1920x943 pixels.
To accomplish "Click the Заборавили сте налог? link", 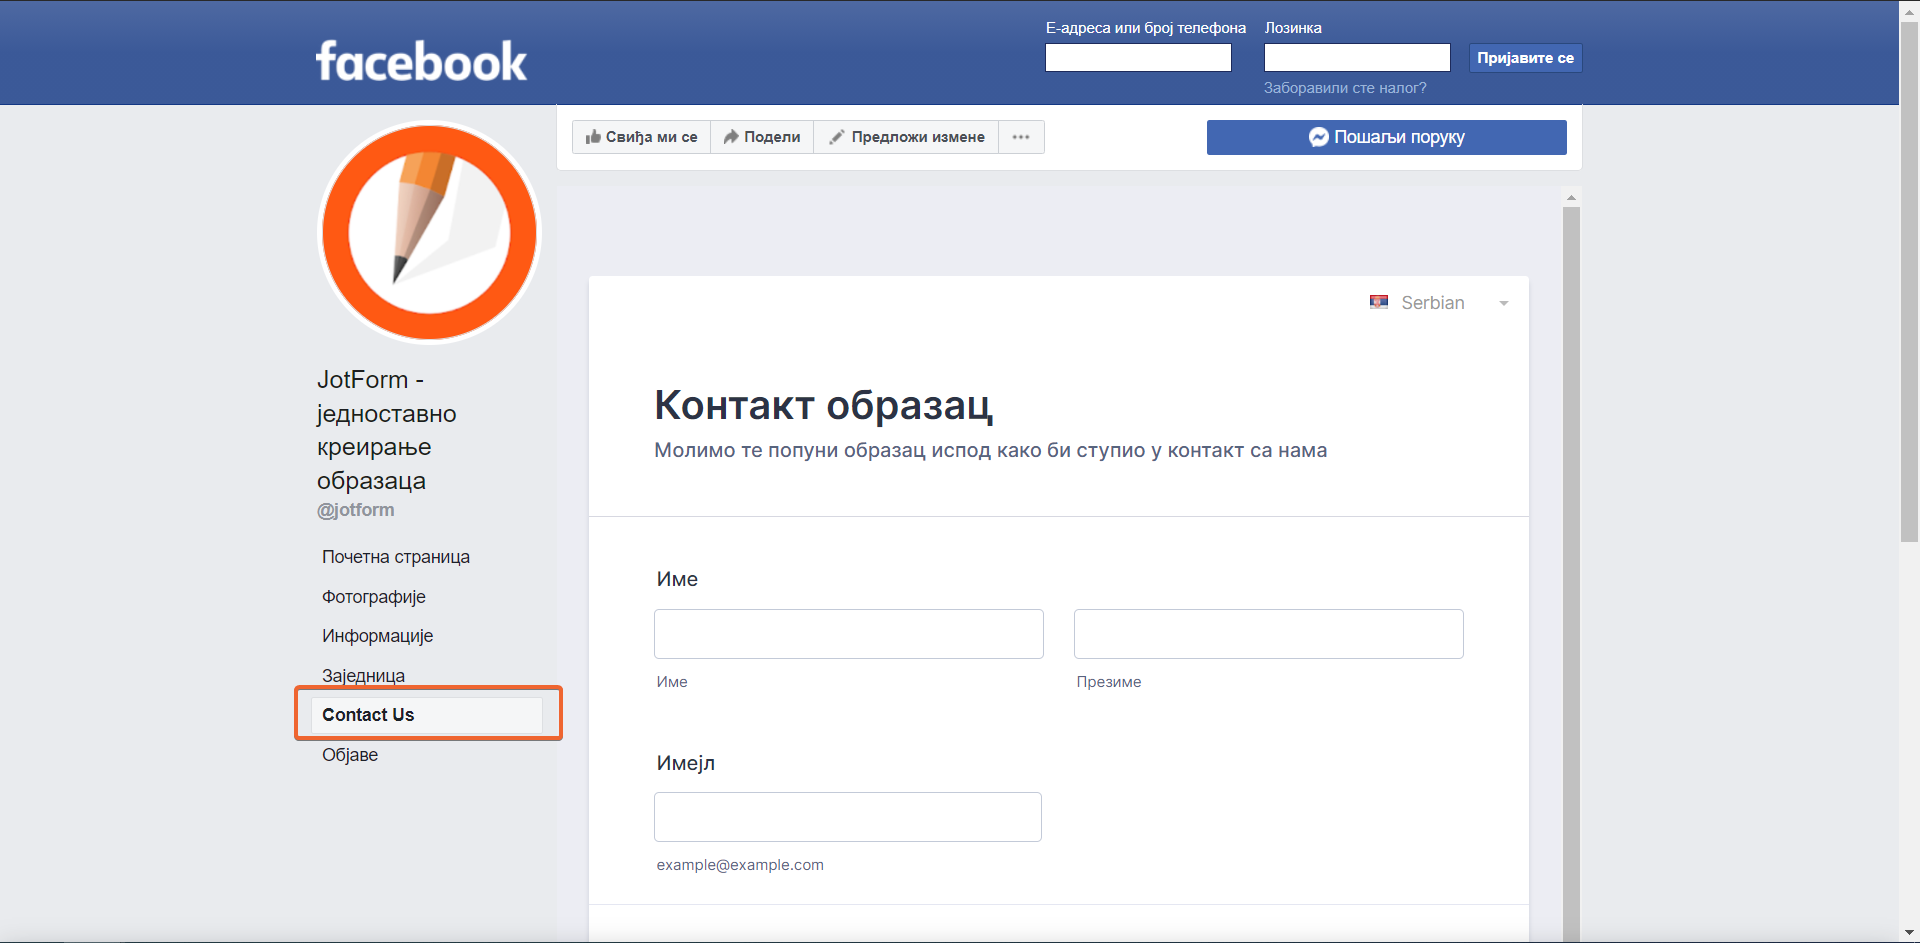I will [1345, 88].
